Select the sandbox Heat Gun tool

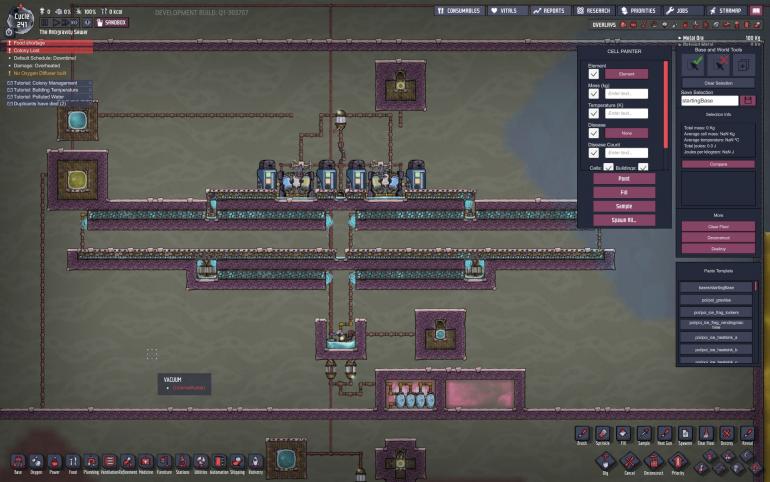pyautogui.click(x=664, y=435)
